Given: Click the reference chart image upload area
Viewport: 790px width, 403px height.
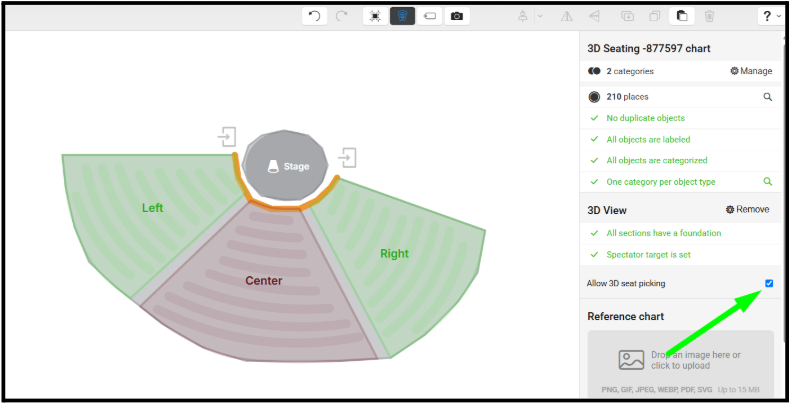Looking at the screenshot, I should (x=680, y=364).
